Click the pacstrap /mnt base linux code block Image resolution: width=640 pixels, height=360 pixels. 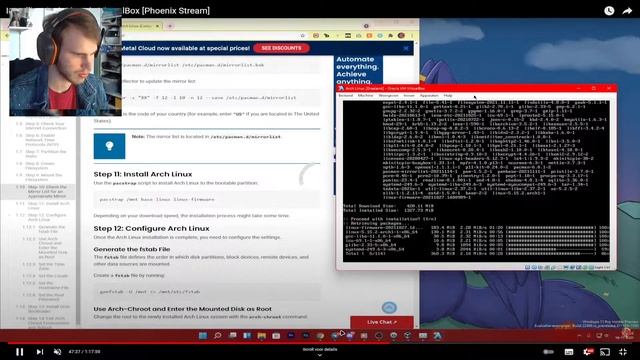[x=207, y=200]
